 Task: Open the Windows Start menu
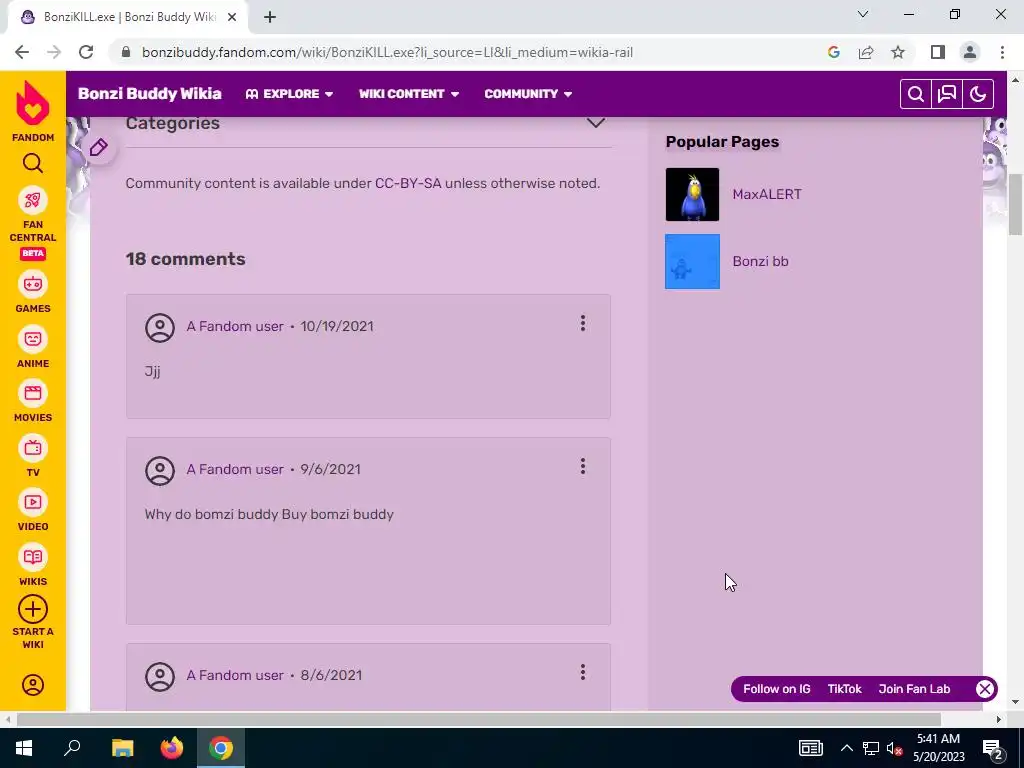click(24, 748)
